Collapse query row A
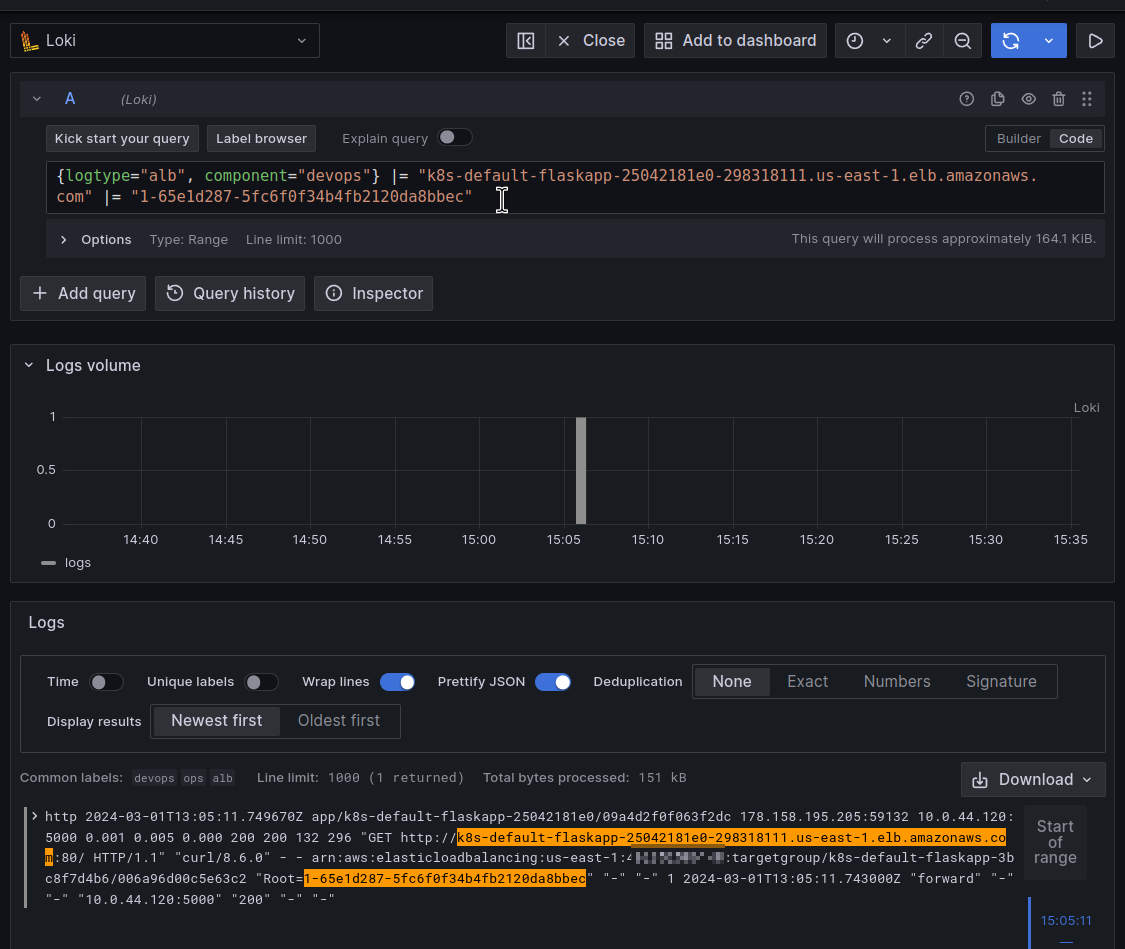Viewport: 1125px width, 949px height. tap(37, 99)
